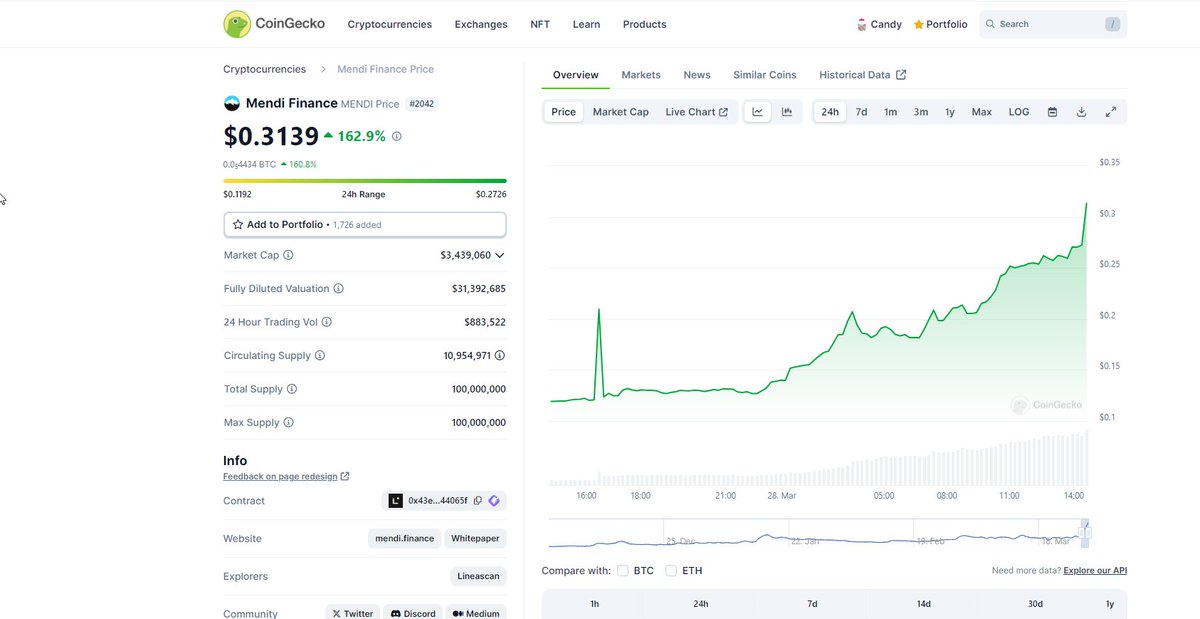Click the chart navigator mini timeline

point(816,533)
